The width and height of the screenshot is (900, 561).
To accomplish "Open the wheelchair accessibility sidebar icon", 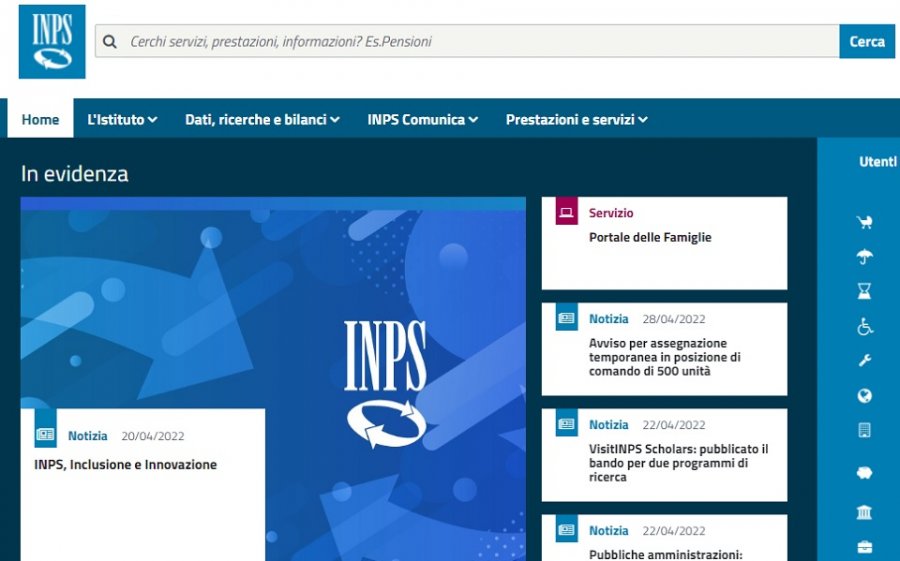I will tap(864, 326).
